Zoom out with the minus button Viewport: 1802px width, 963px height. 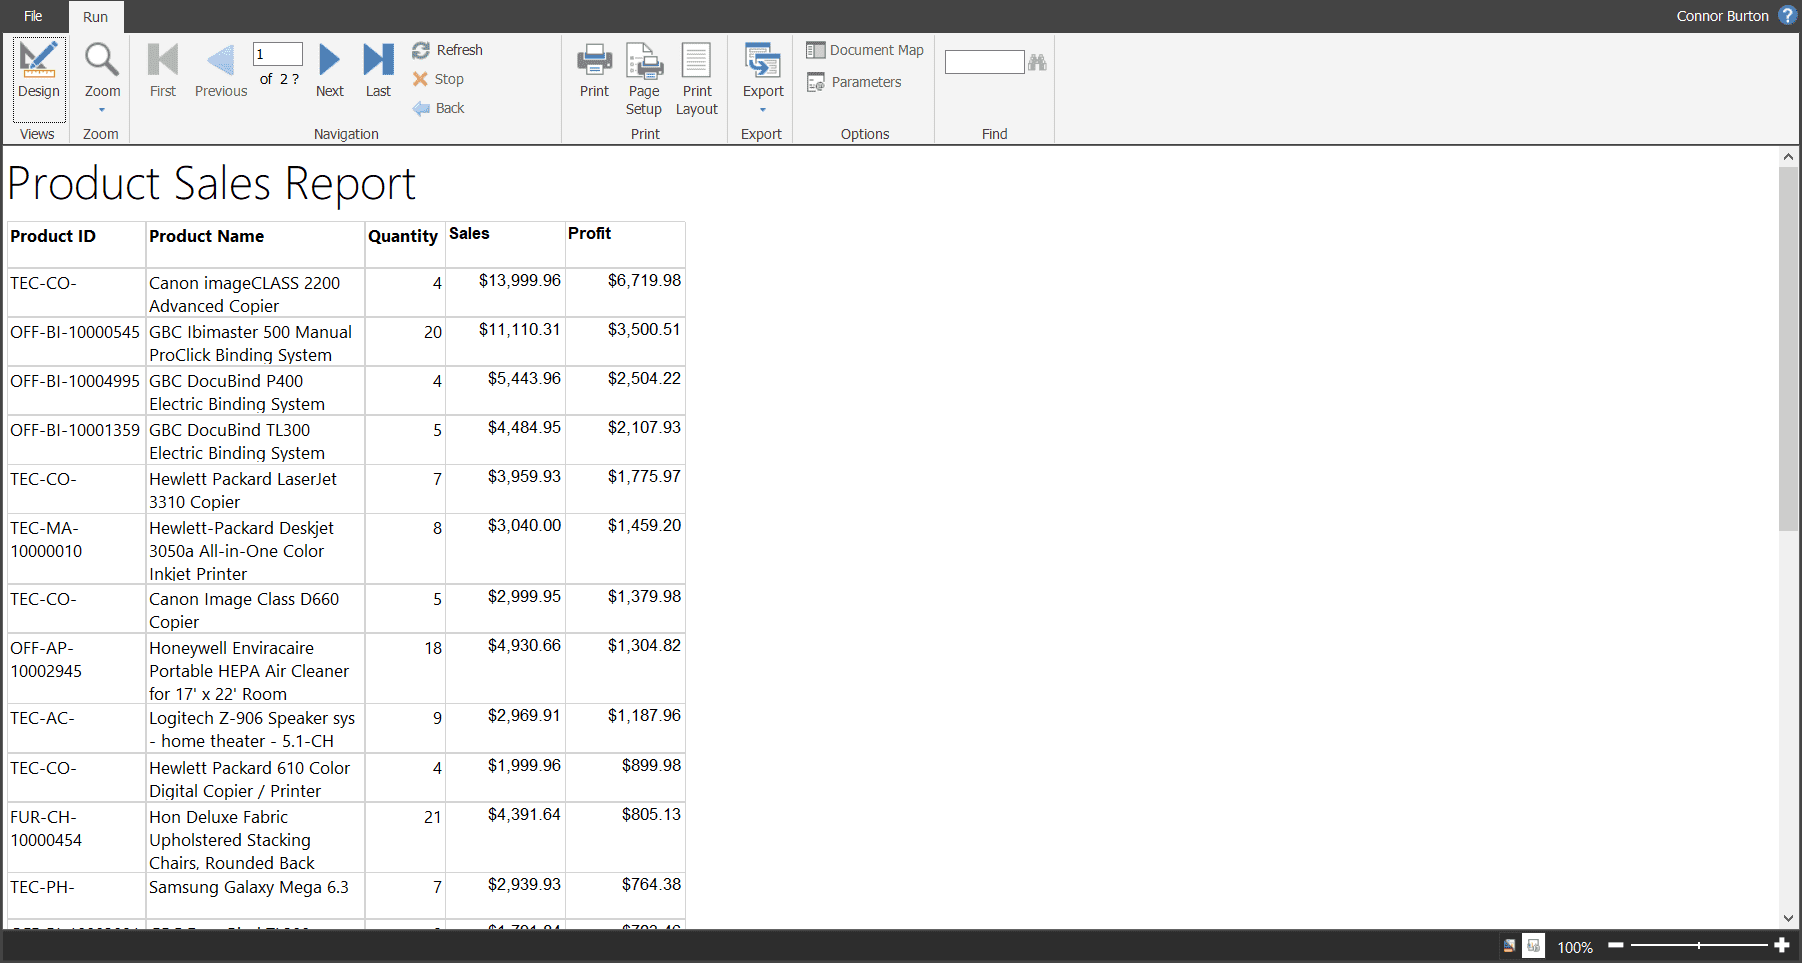1615,945
